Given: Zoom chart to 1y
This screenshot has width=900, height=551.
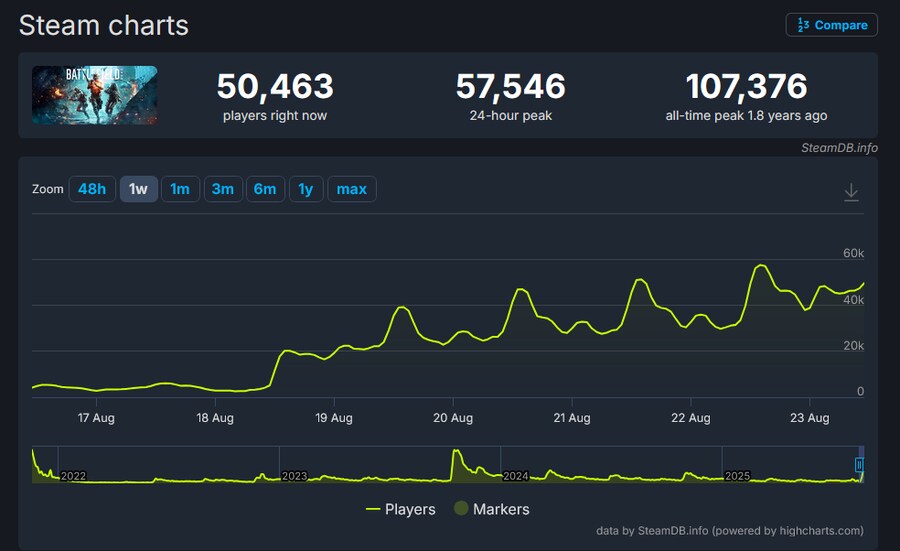Looking at the screenshot, I should pyautogui.click(x=306, y=189).
